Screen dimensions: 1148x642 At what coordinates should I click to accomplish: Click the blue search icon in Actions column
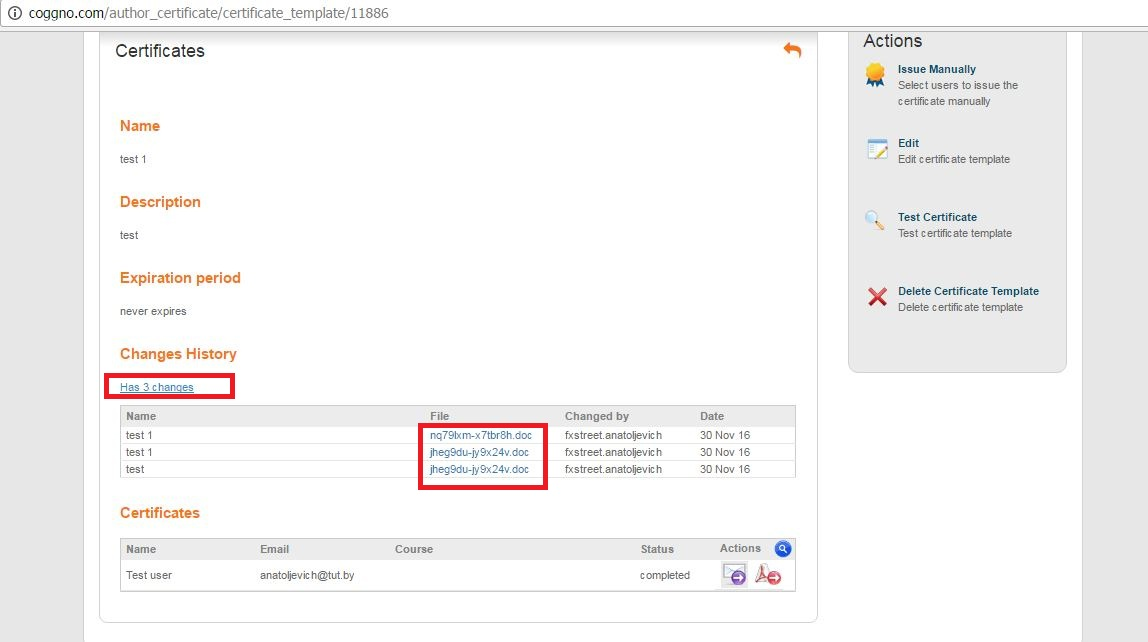(x=783, y=548)
